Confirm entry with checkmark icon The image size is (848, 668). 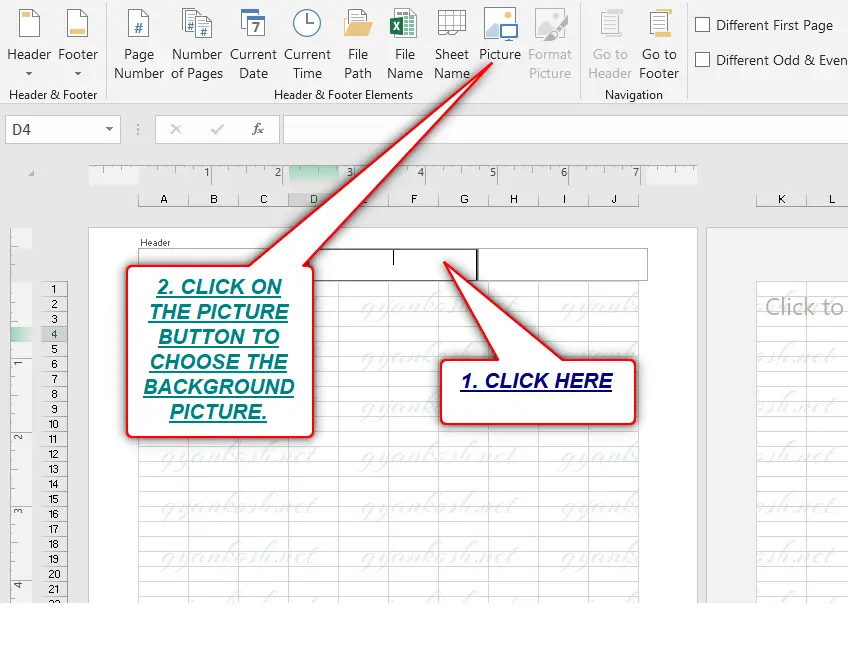click(217, 129)
